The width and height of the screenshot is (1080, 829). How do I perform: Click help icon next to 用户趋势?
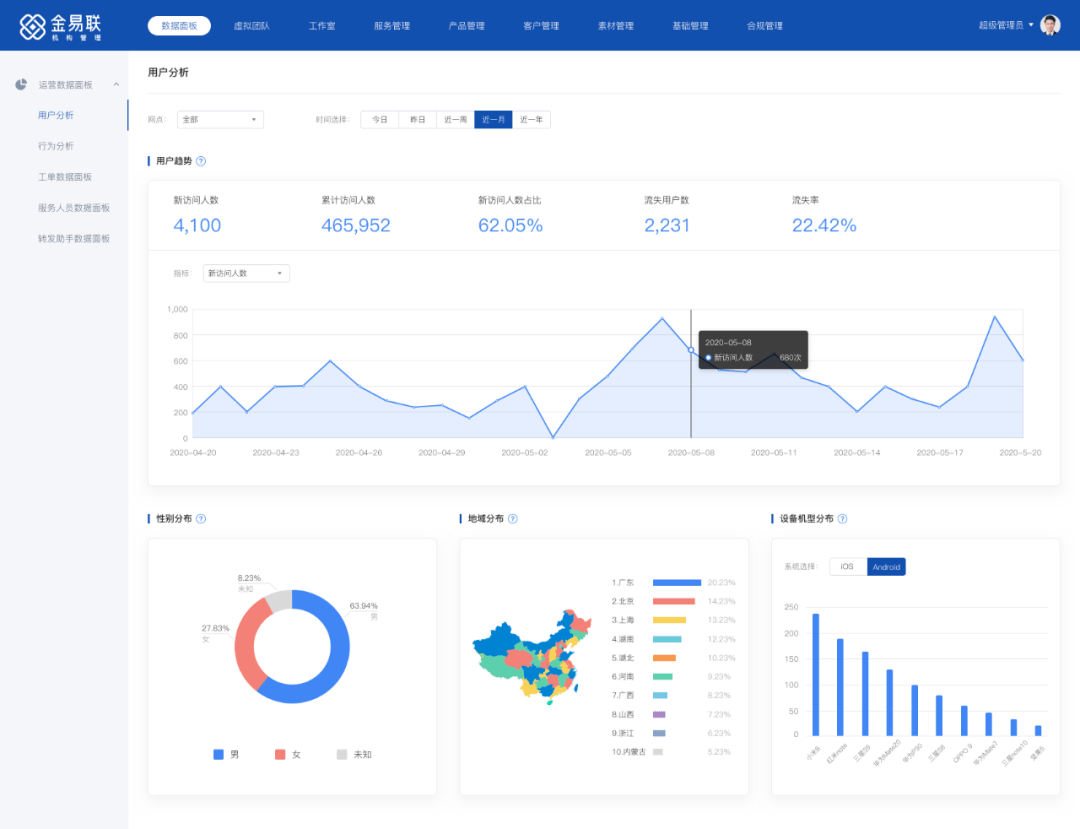pyautogui.click(x=201, y=161)
